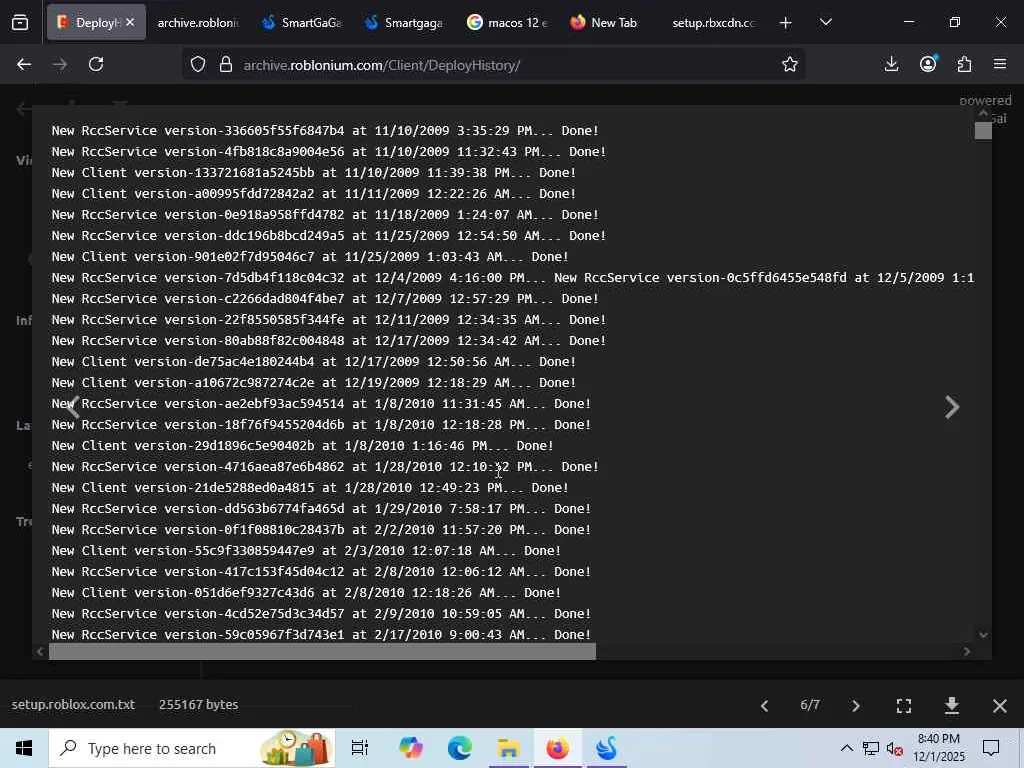Close the DeployHistory tab

pos(130,22)
